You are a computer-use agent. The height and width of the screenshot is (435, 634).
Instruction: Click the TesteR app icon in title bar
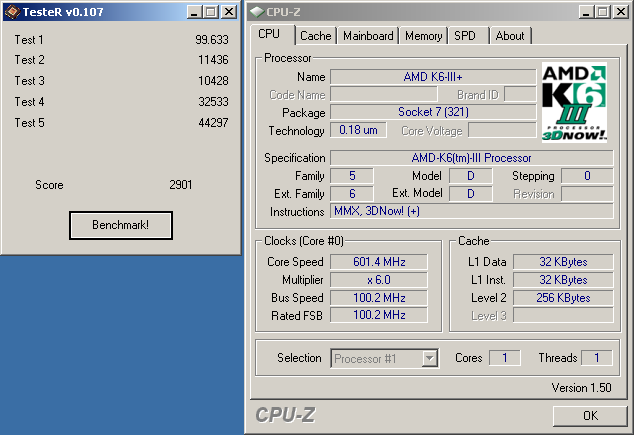click(12, 12)
